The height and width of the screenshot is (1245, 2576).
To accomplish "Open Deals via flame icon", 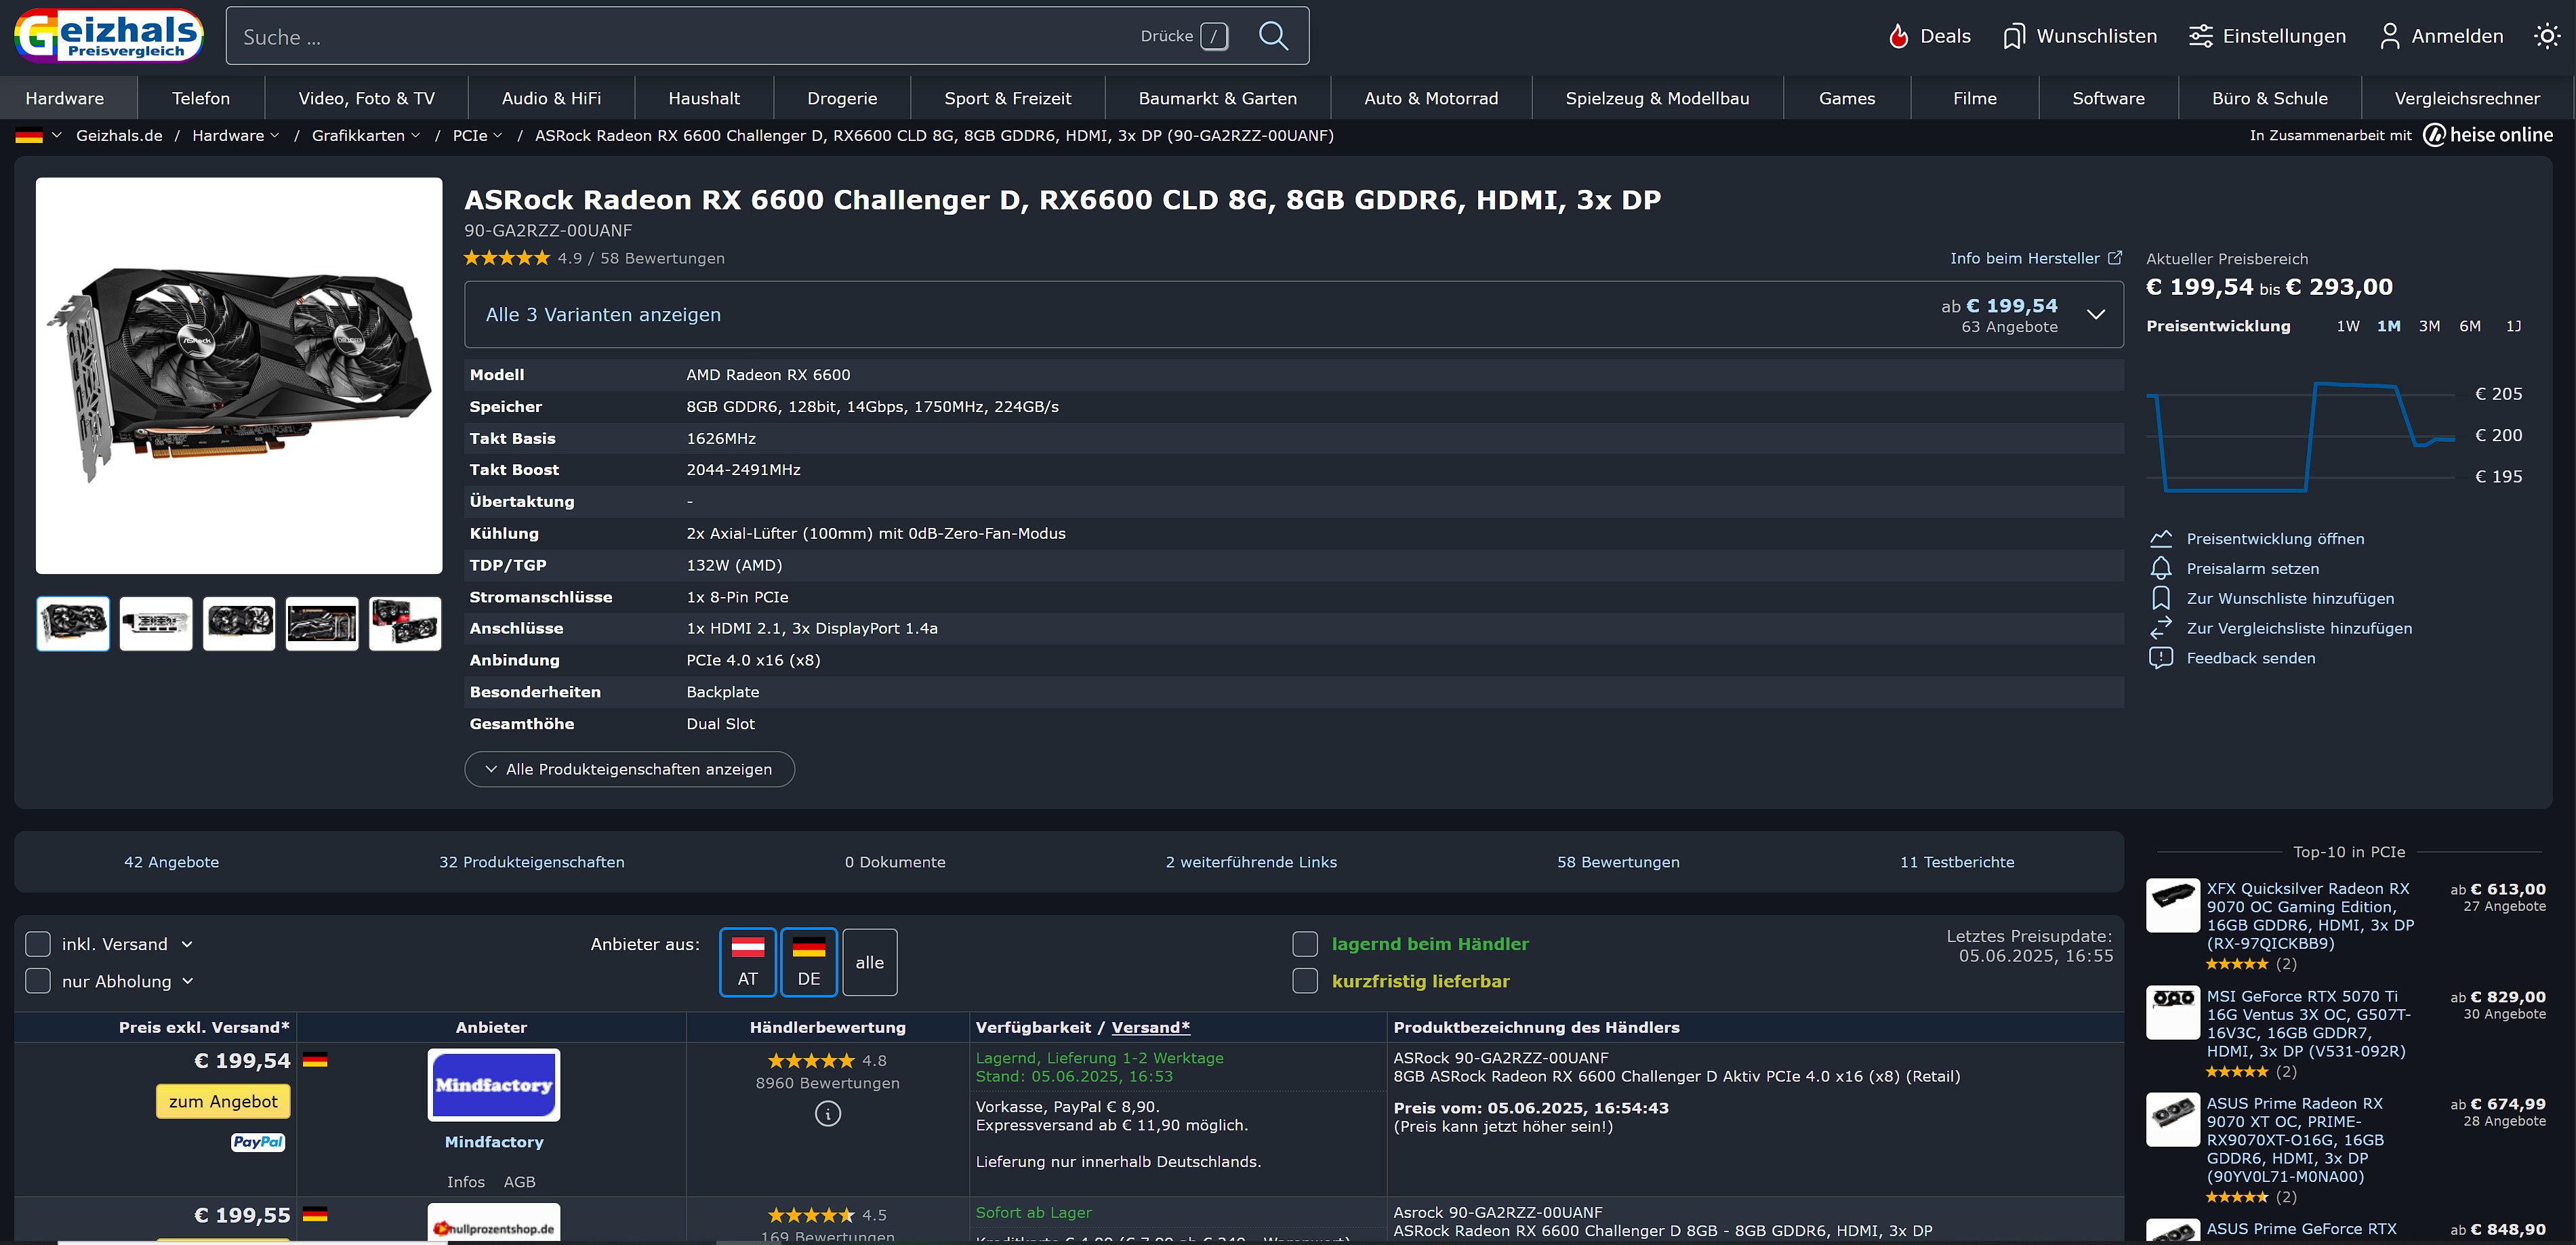I will pos(1898,36).
